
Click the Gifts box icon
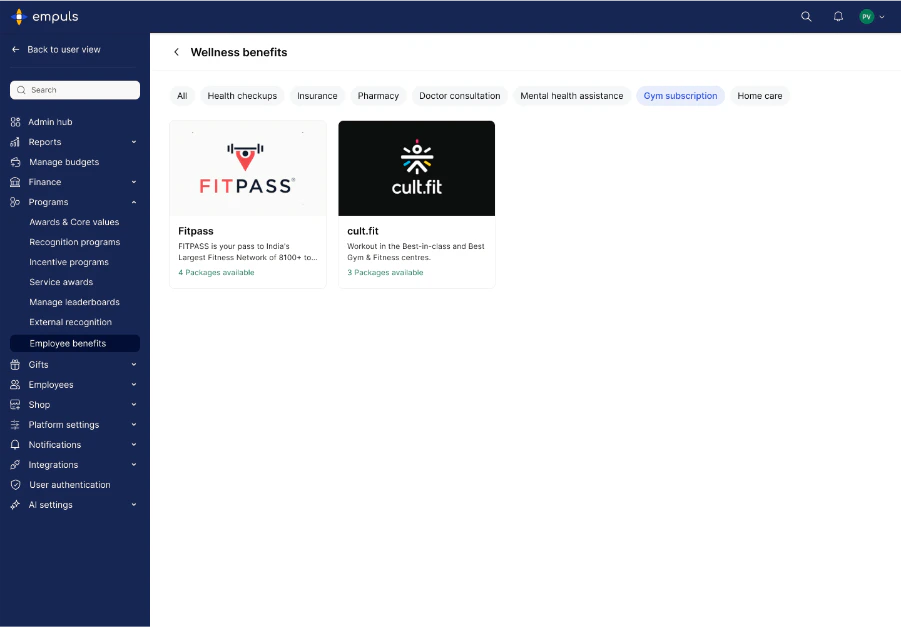click(16, 364)
